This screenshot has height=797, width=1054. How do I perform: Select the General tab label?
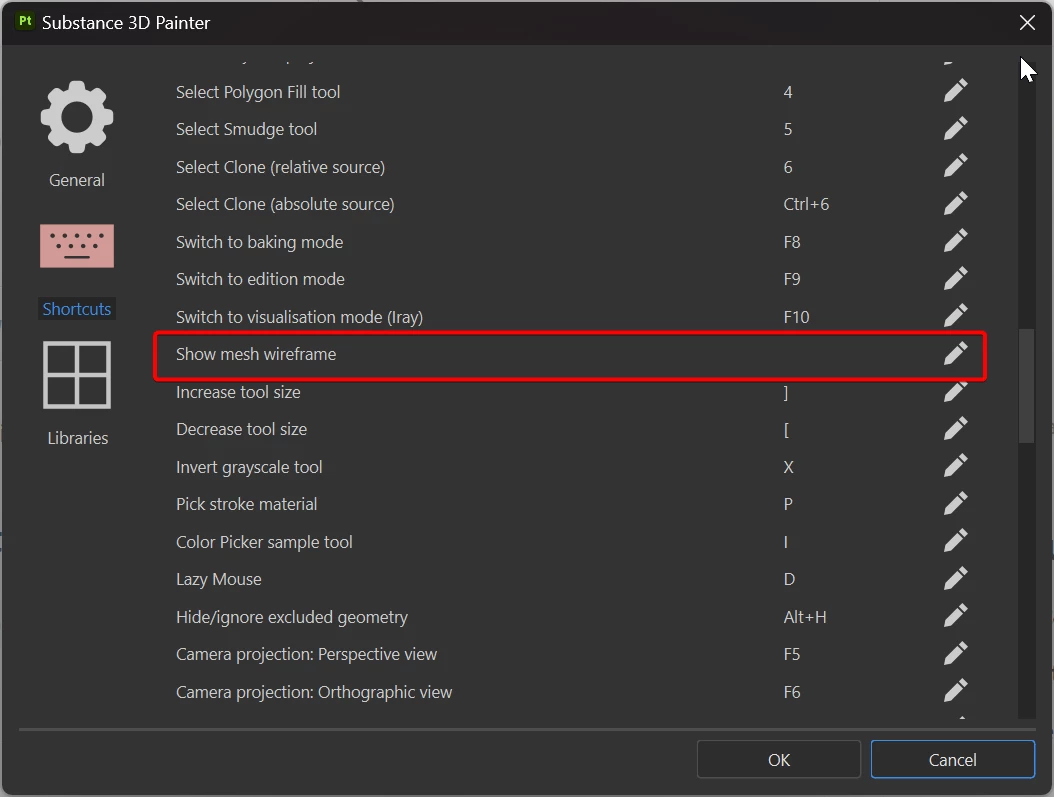pyautogui.click(x=77, y=180)
